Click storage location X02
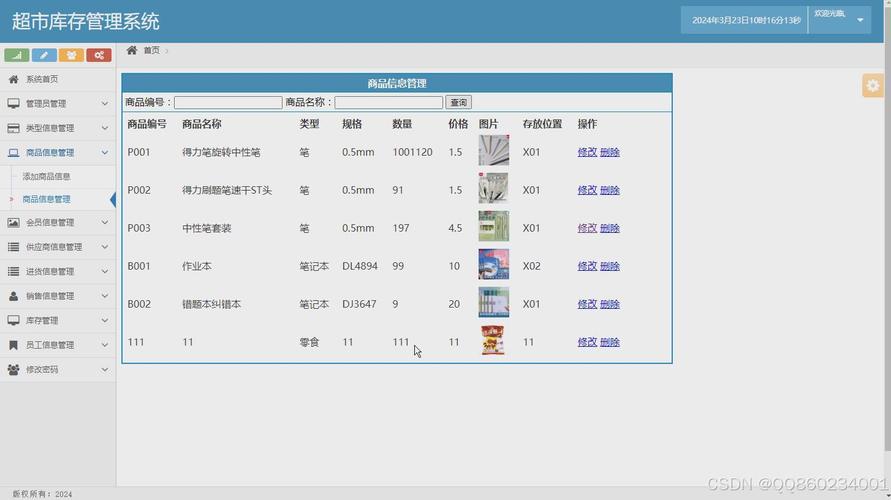The height and width of the screenshot is (500, 891). 531,266
